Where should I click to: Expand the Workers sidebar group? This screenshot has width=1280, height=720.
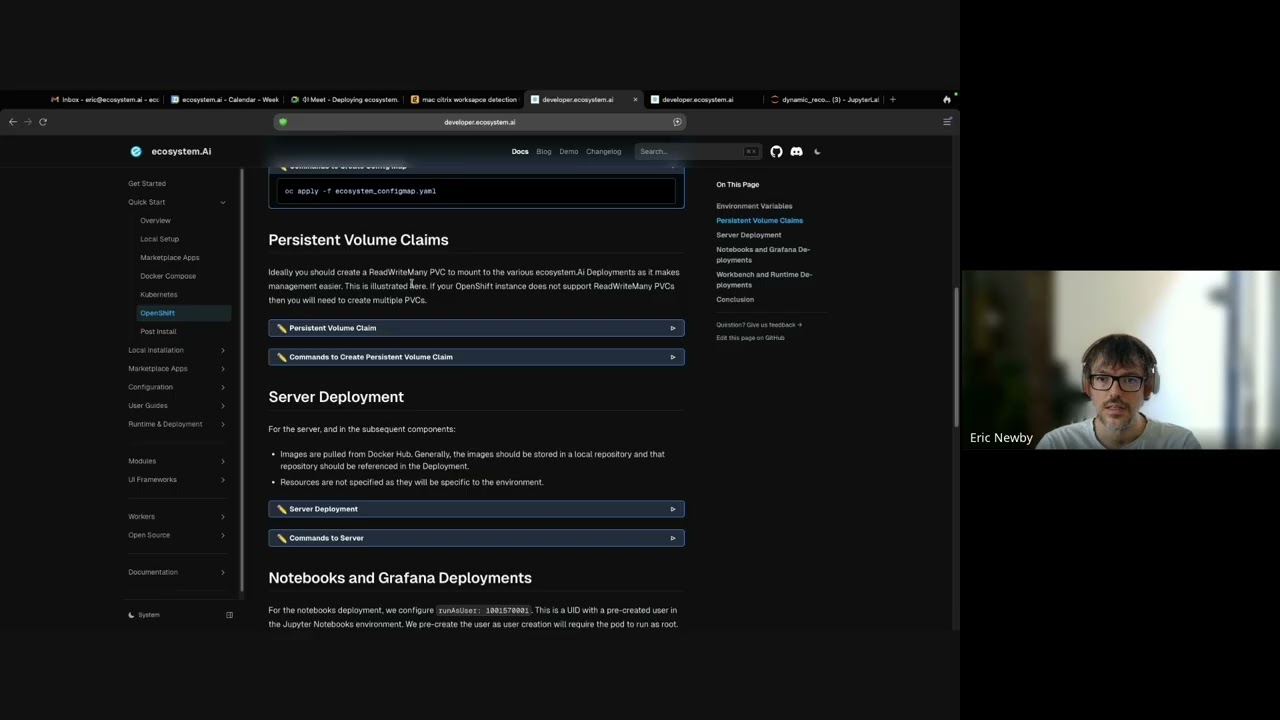click(x=177, y=516)
